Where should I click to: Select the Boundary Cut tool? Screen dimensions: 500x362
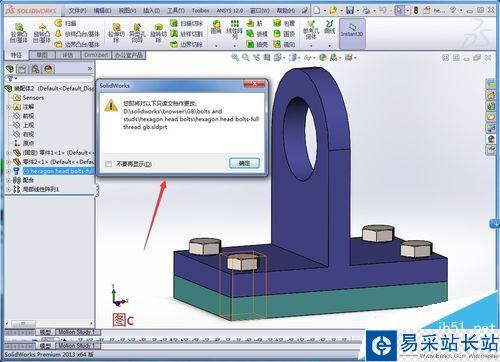[x=187, y=44]
